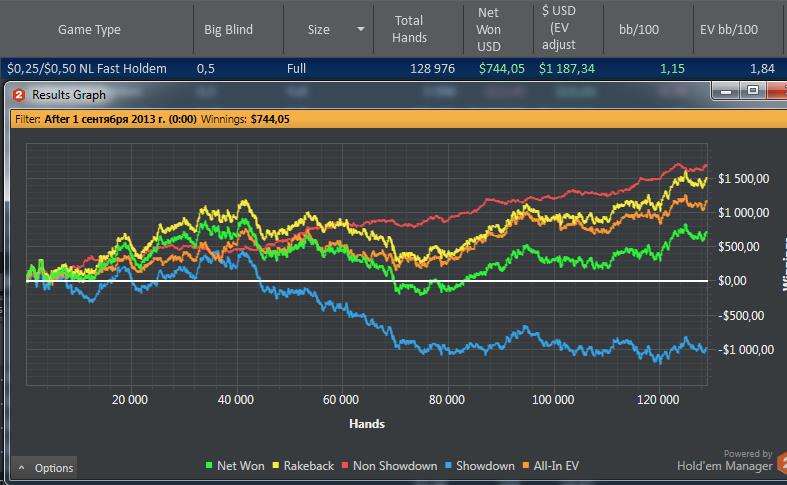Sort by $ USD EV adjust column
Viewport: 787px width, 485px height.
(559, 28)
